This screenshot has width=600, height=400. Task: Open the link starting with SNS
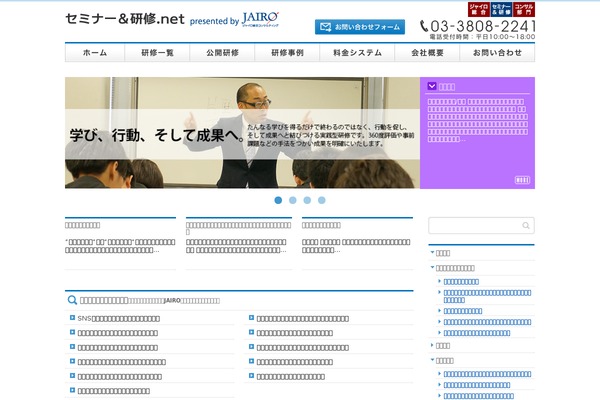[119, 318]
